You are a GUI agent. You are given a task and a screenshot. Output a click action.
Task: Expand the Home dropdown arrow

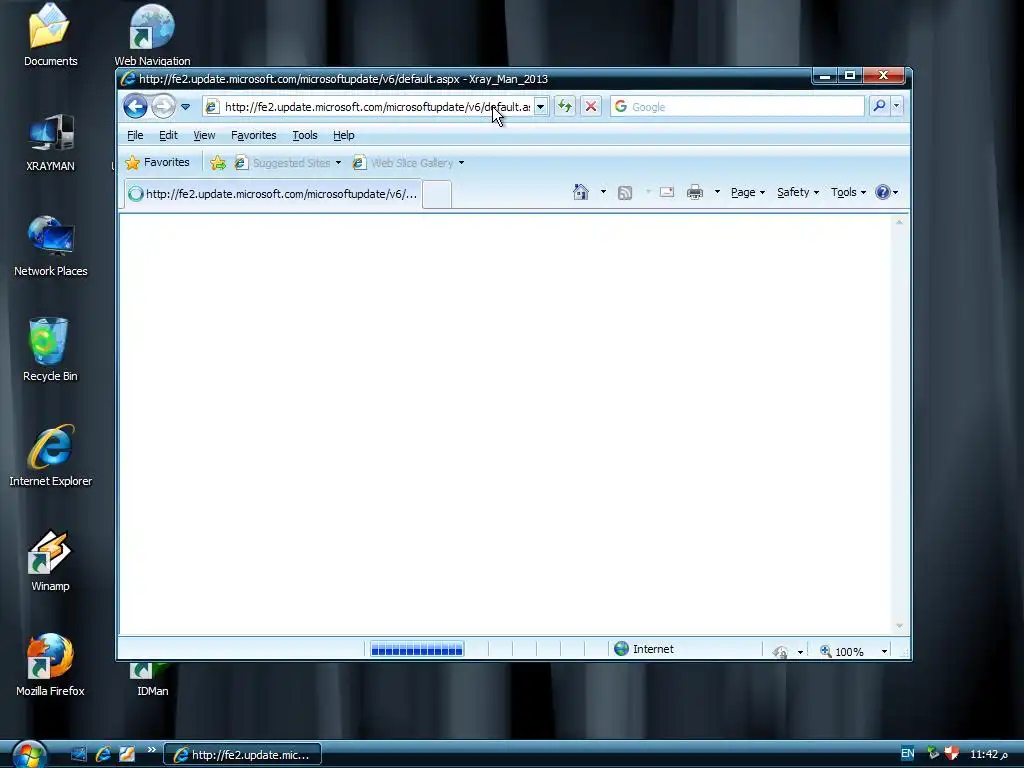pos(603,192)
